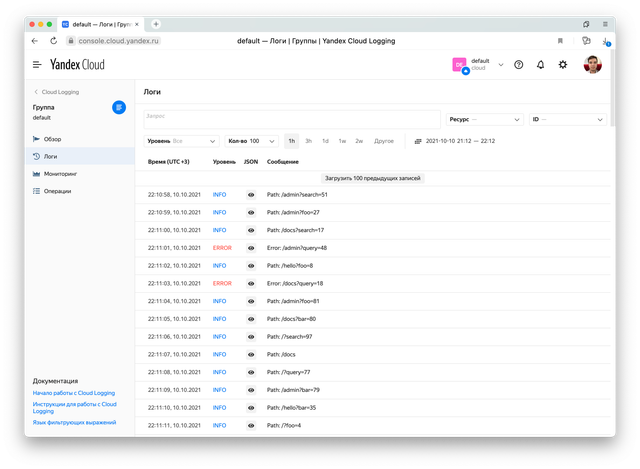Screen dimensions: 640x469
Task: Toggle JSON view for the 22:11:01 ERROR row
Action: click(x=251, y=247)
